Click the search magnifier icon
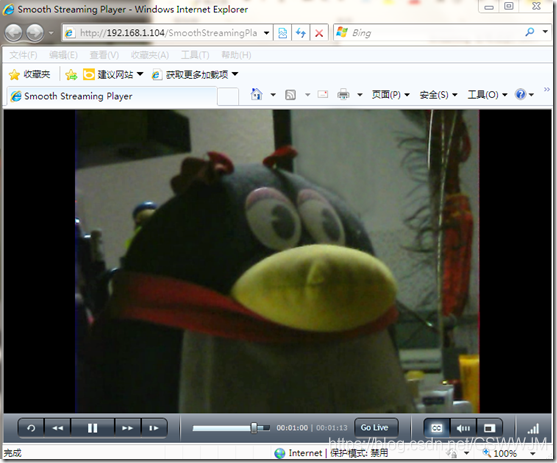Viewport: 557px width, 463px height. [530, 32]
